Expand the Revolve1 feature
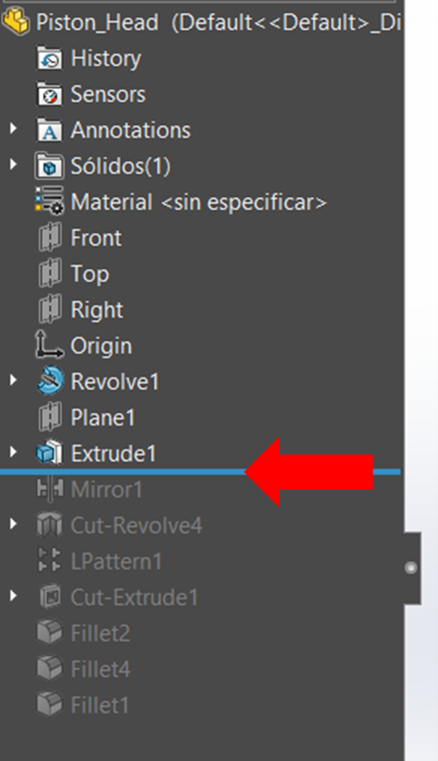The width and height of the screenshot is (438, 761). (x=14, y=380)
